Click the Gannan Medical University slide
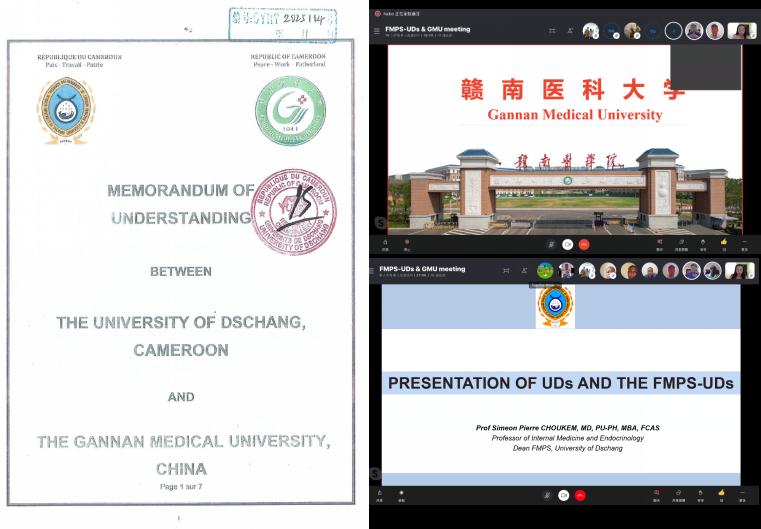 (x=564, y=140)
